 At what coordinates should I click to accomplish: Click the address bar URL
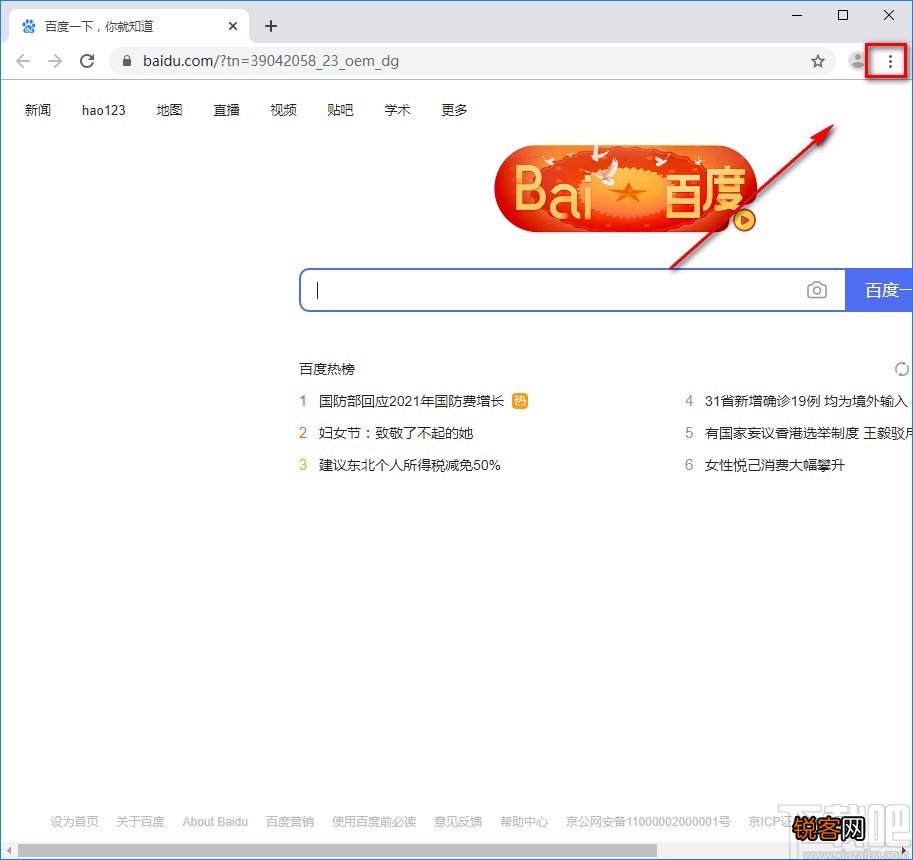[271, 61]
